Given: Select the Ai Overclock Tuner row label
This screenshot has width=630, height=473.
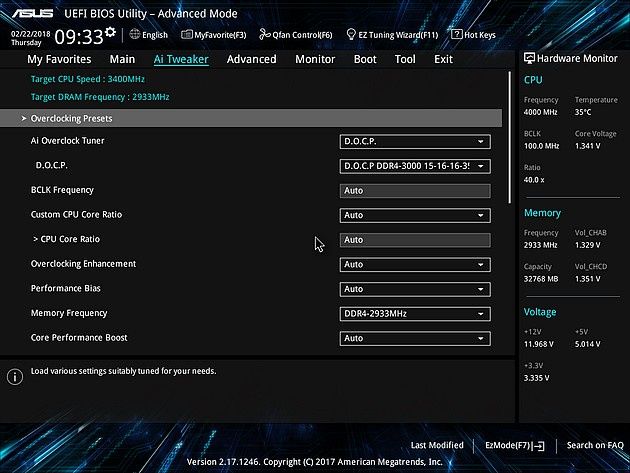Looking at the screenshot, I should pyautogui.click(x=68, y=141).
